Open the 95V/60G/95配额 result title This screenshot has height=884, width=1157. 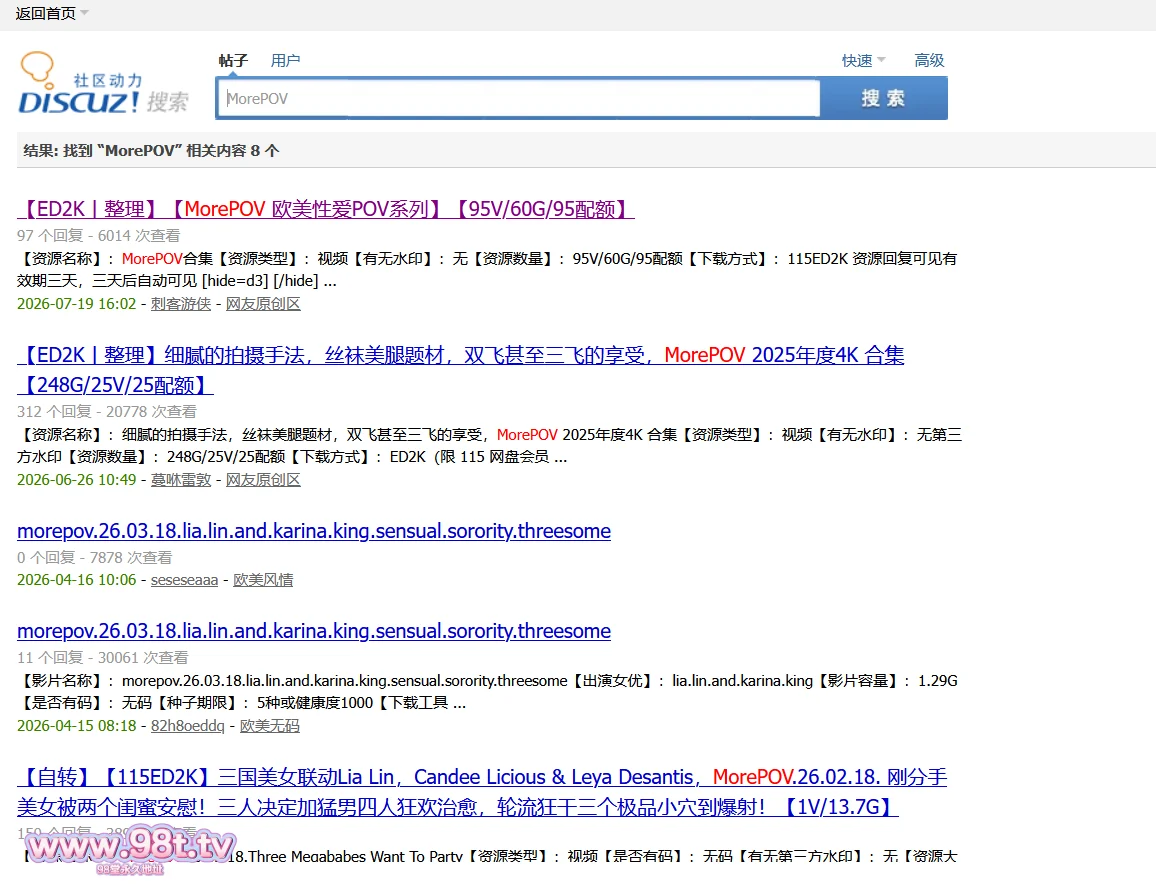click(325, 209)
